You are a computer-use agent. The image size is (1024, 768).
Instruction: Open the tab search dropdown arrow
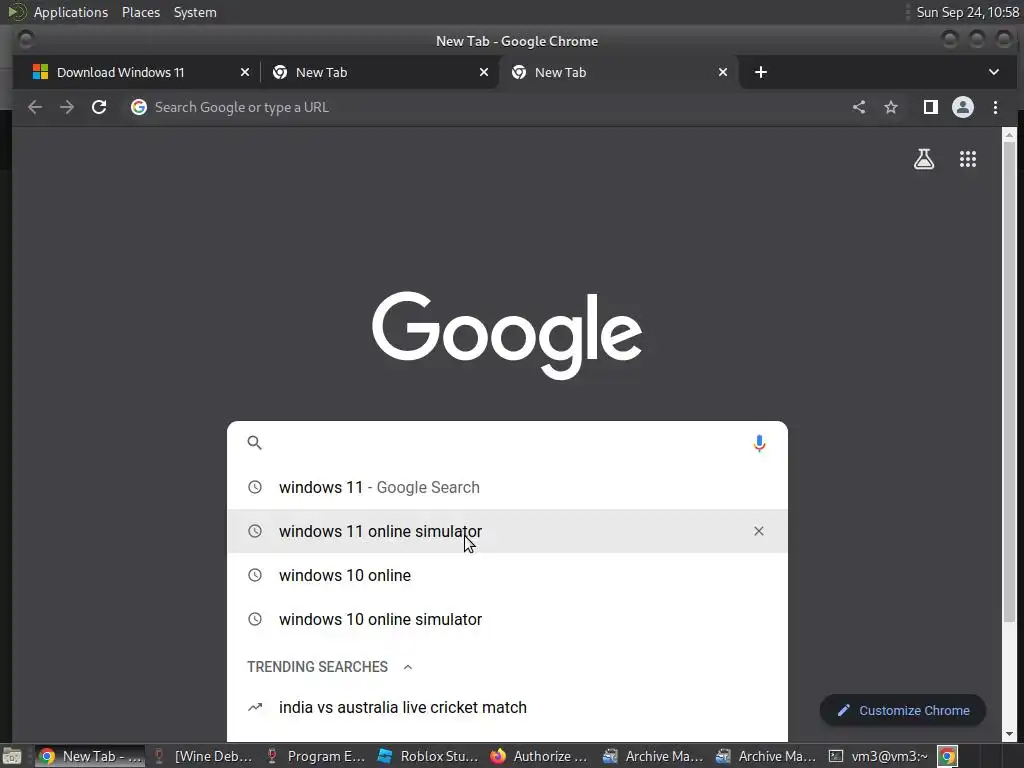coord(994,72)
